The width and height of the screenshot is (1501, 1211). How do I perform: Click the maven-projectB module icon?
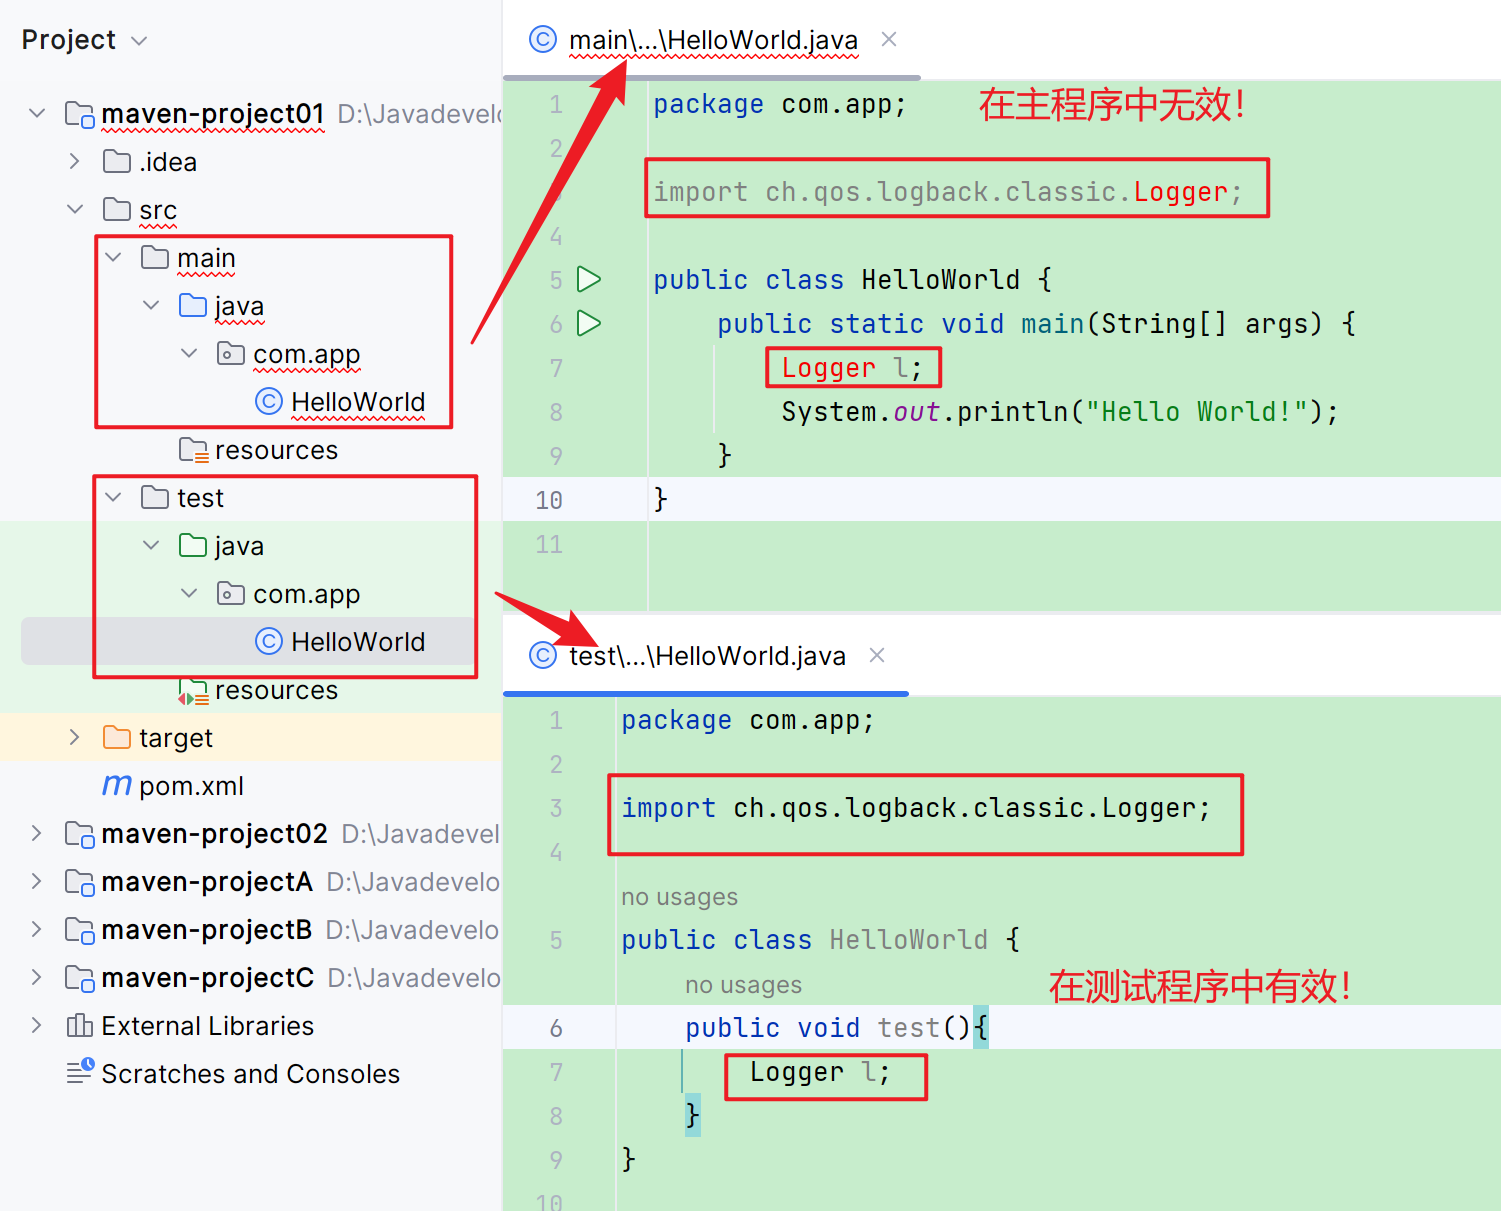tap(79, 930)
